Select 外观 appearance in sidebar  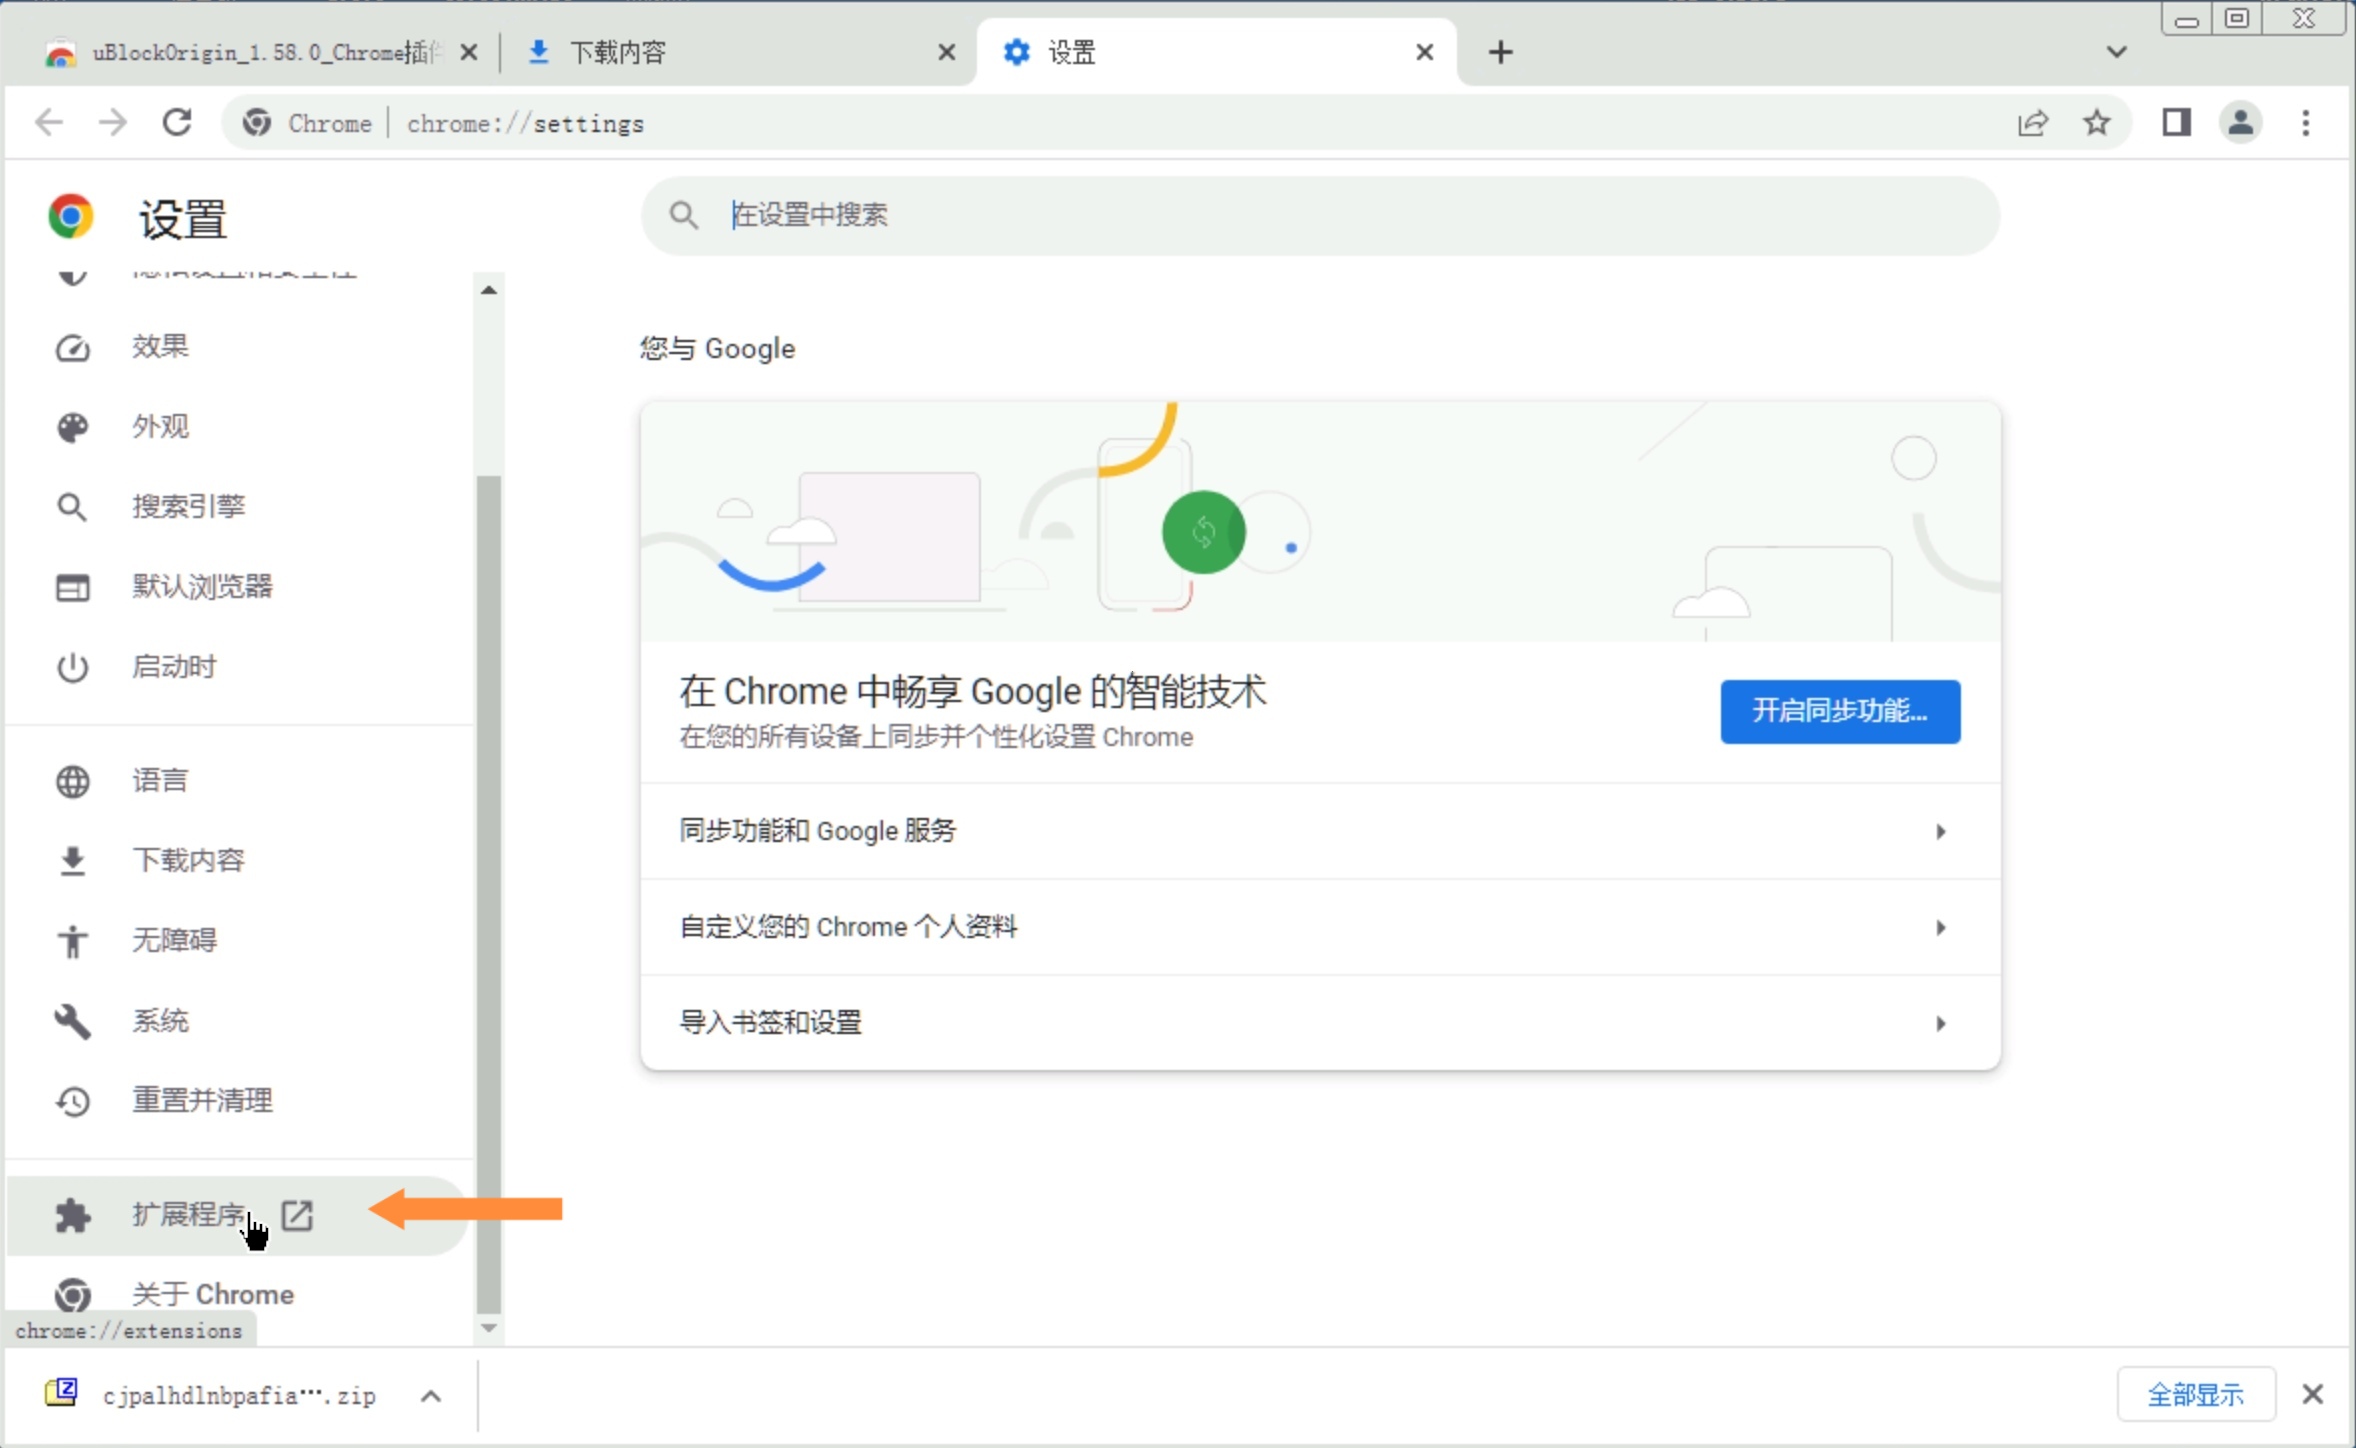[160, 427]
